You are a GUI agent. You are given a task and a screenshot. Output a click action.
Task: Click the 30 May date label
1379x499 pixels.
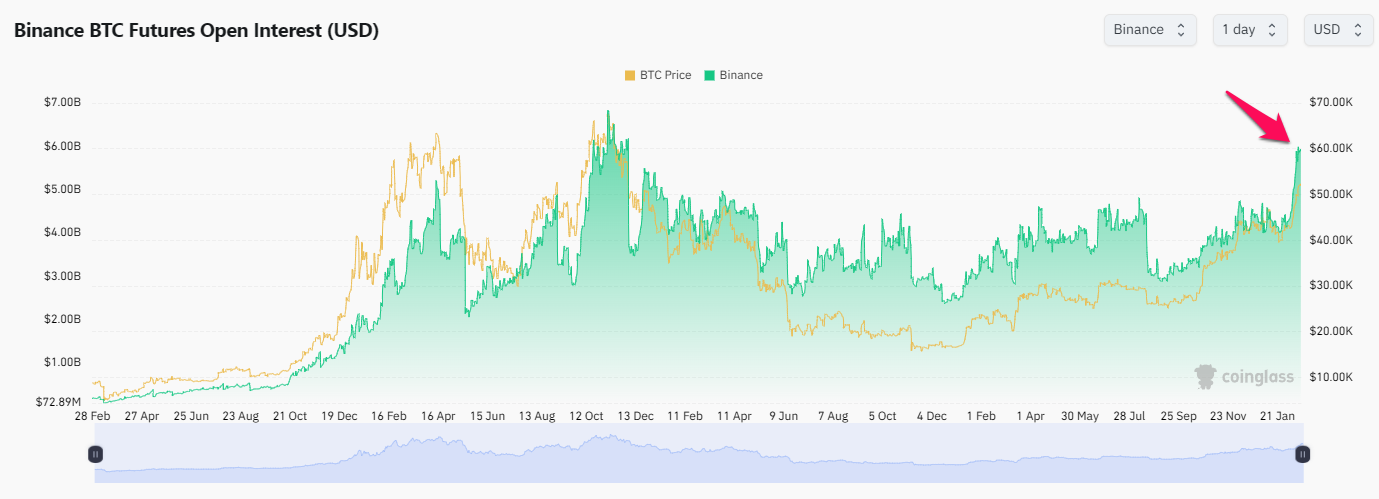[x=1080, y=415]
